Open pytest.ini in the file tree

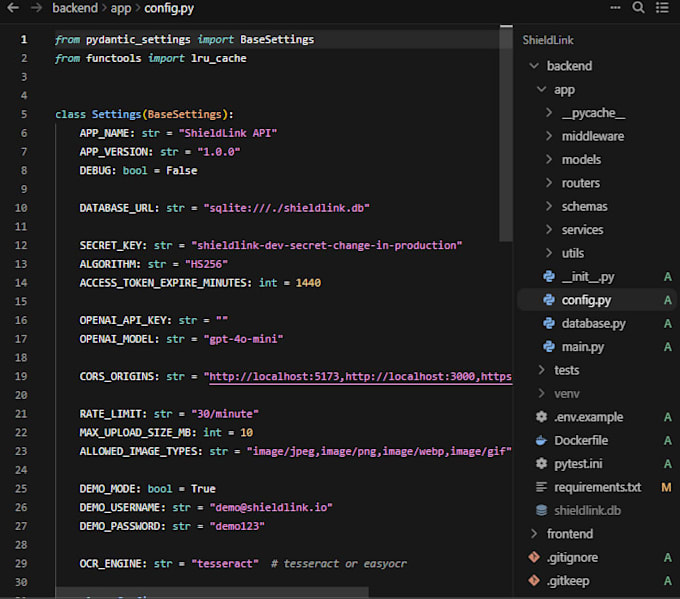[578, 464]
